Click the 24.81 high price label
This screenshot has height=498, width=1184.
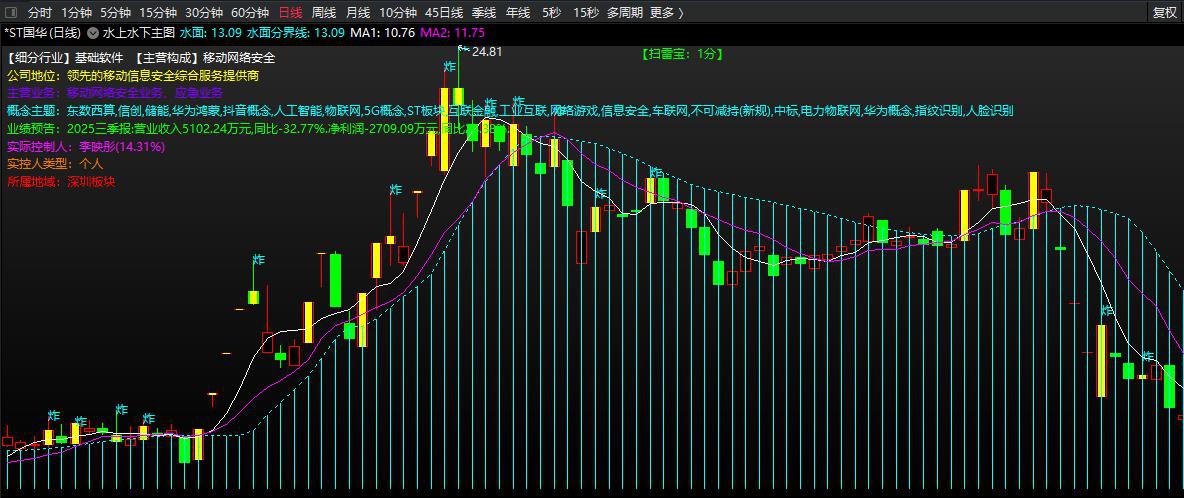point(487,51)
